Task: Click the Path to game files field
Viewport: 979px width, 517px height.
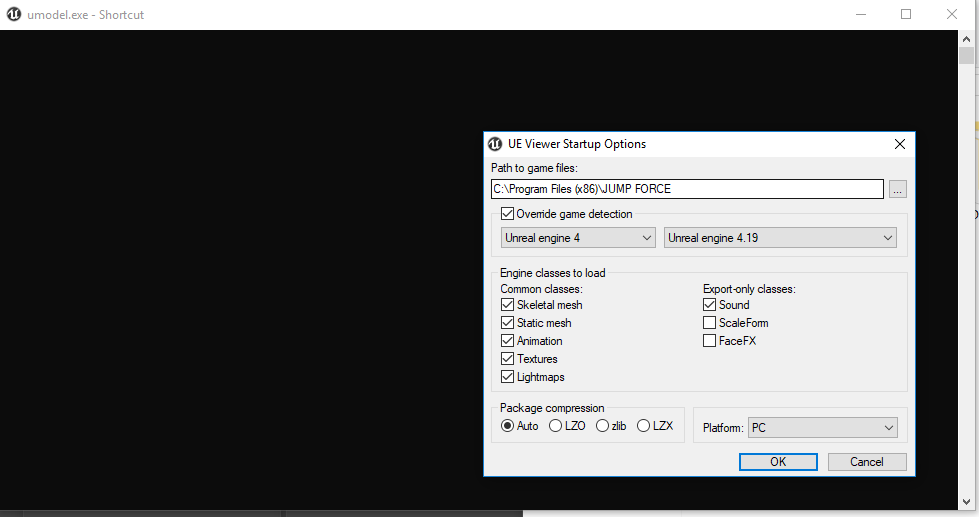Action: point(687,189)
